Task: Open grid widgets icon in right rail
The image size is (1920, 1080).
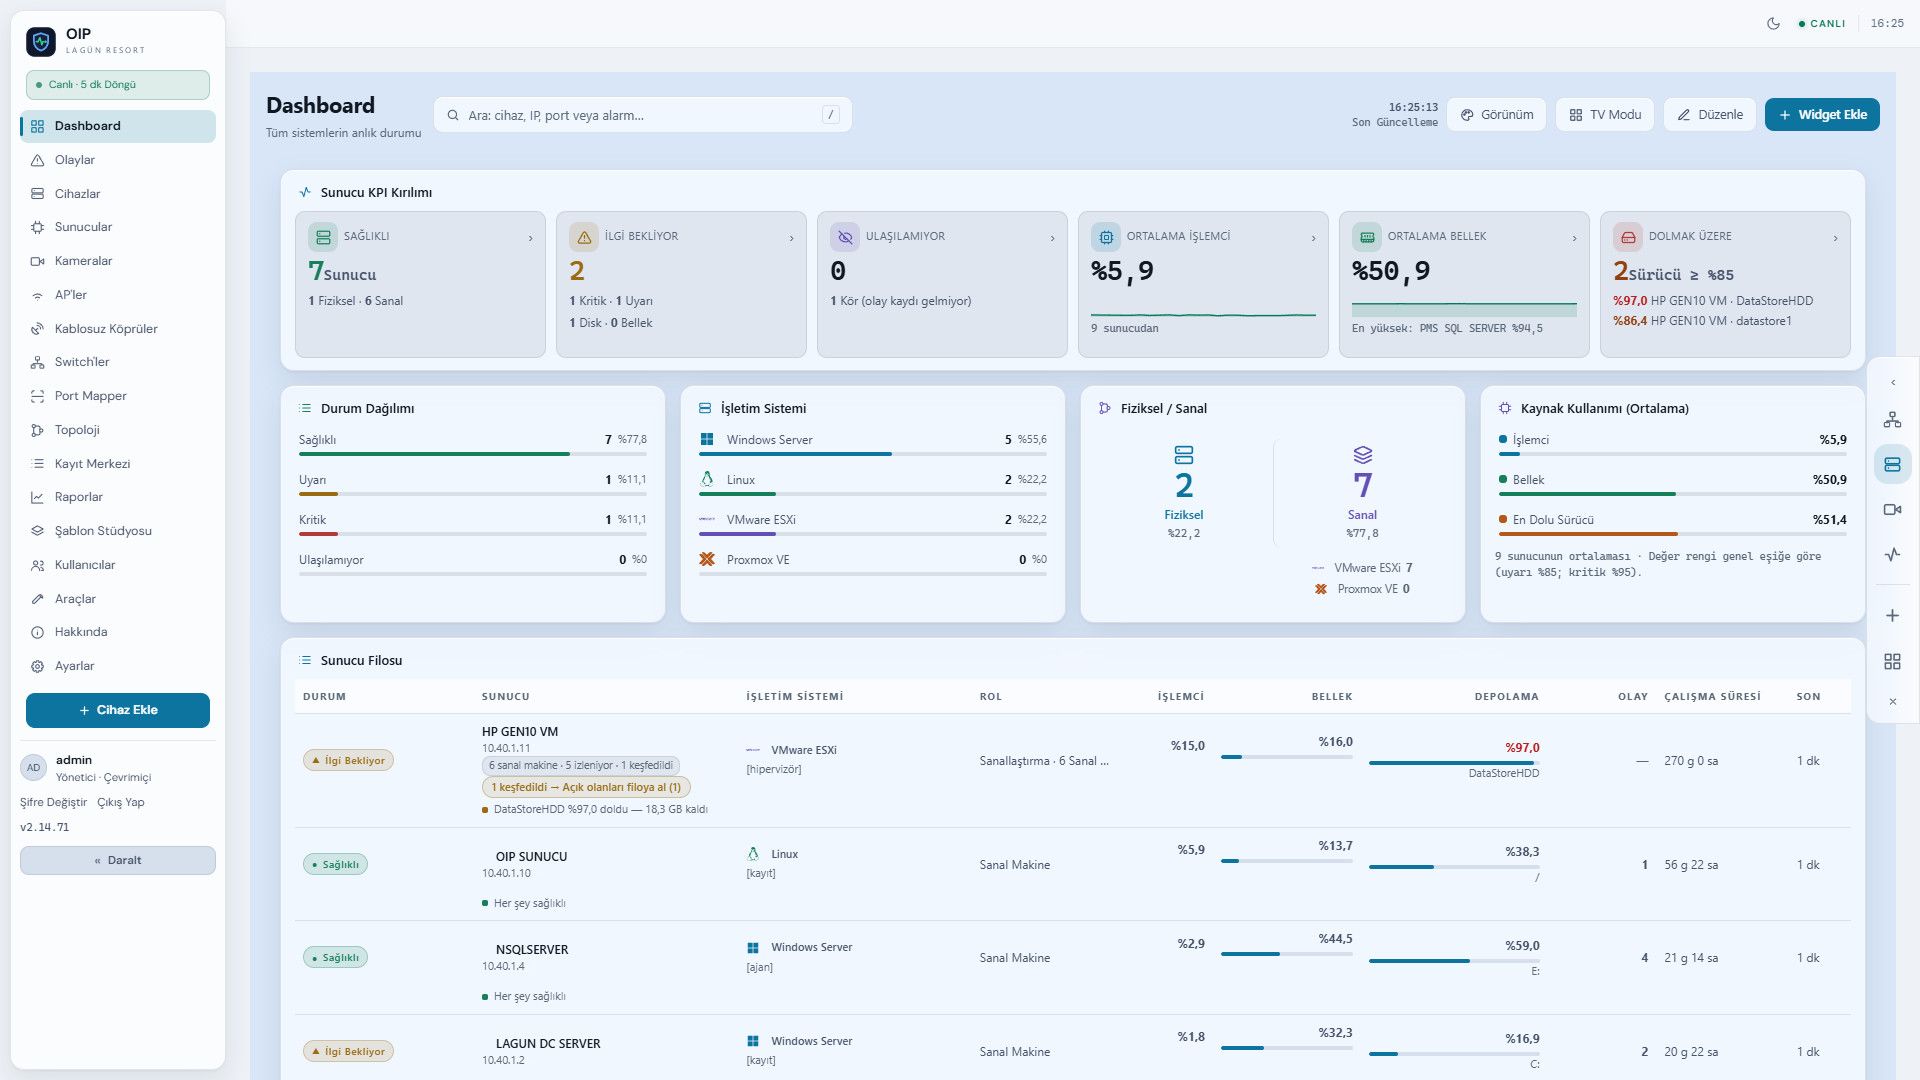Action: pyautogui.click(x=1892, y=662)
